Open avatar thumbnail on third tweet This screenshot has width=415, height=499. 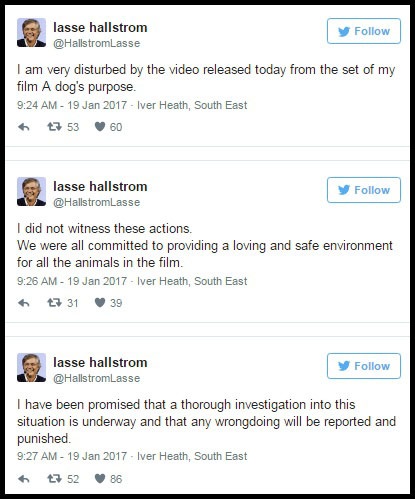click(x=31, y=368)
